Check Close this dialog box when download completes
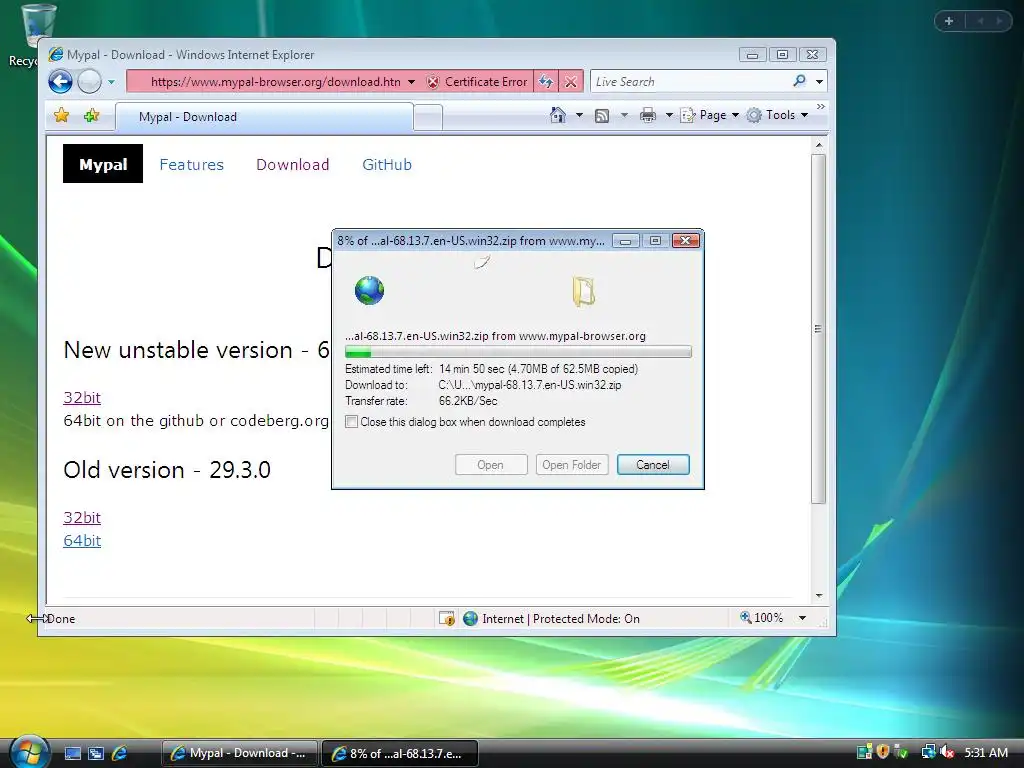The height and width of the screenshot is (768, 1024). click(351, 422)
